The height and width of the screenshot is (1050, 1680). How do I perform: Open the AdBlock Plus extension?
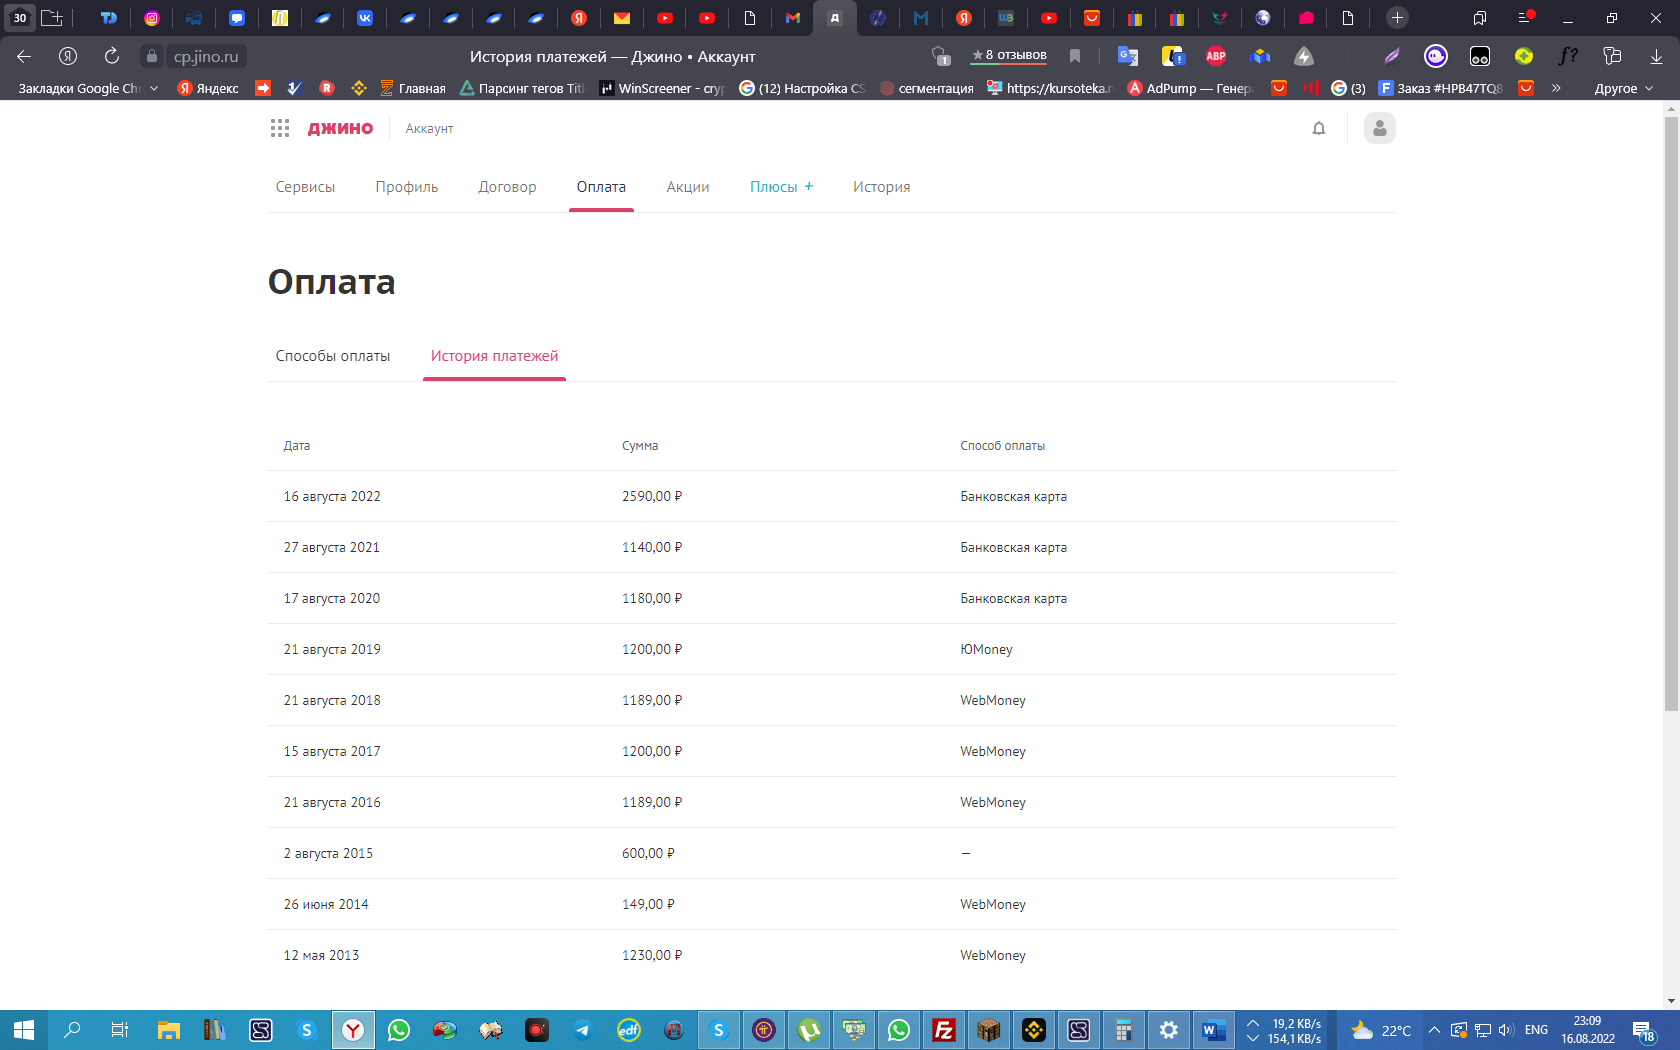[x=1216, y=56]
